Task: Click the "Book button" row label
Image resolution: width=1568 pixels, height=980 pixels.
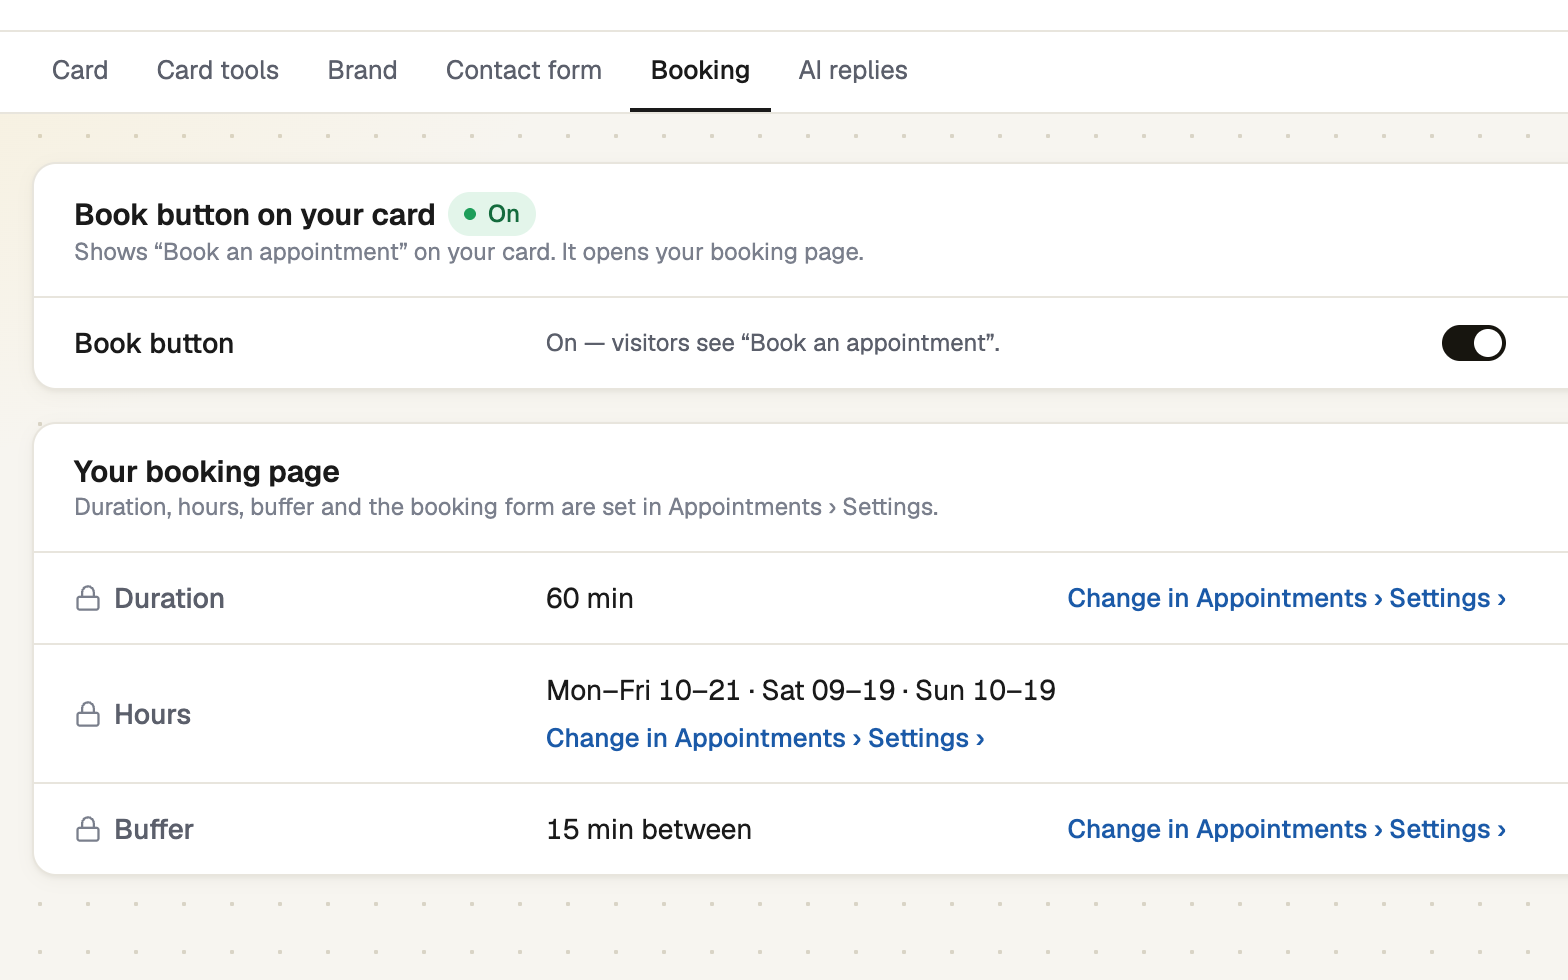Action: pos(154,343)
